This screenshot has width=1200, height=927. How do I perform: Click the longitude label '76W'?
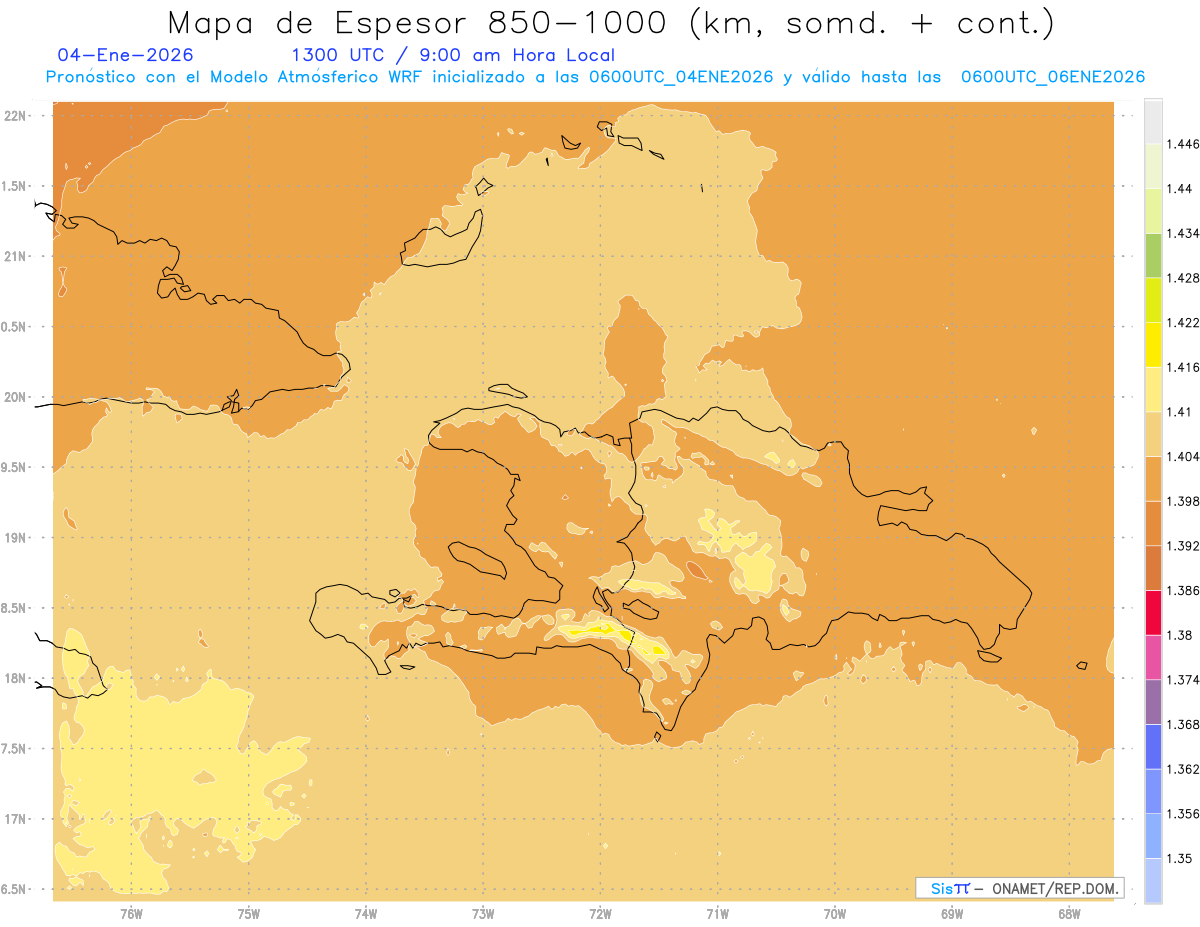[x=131, y=914]
